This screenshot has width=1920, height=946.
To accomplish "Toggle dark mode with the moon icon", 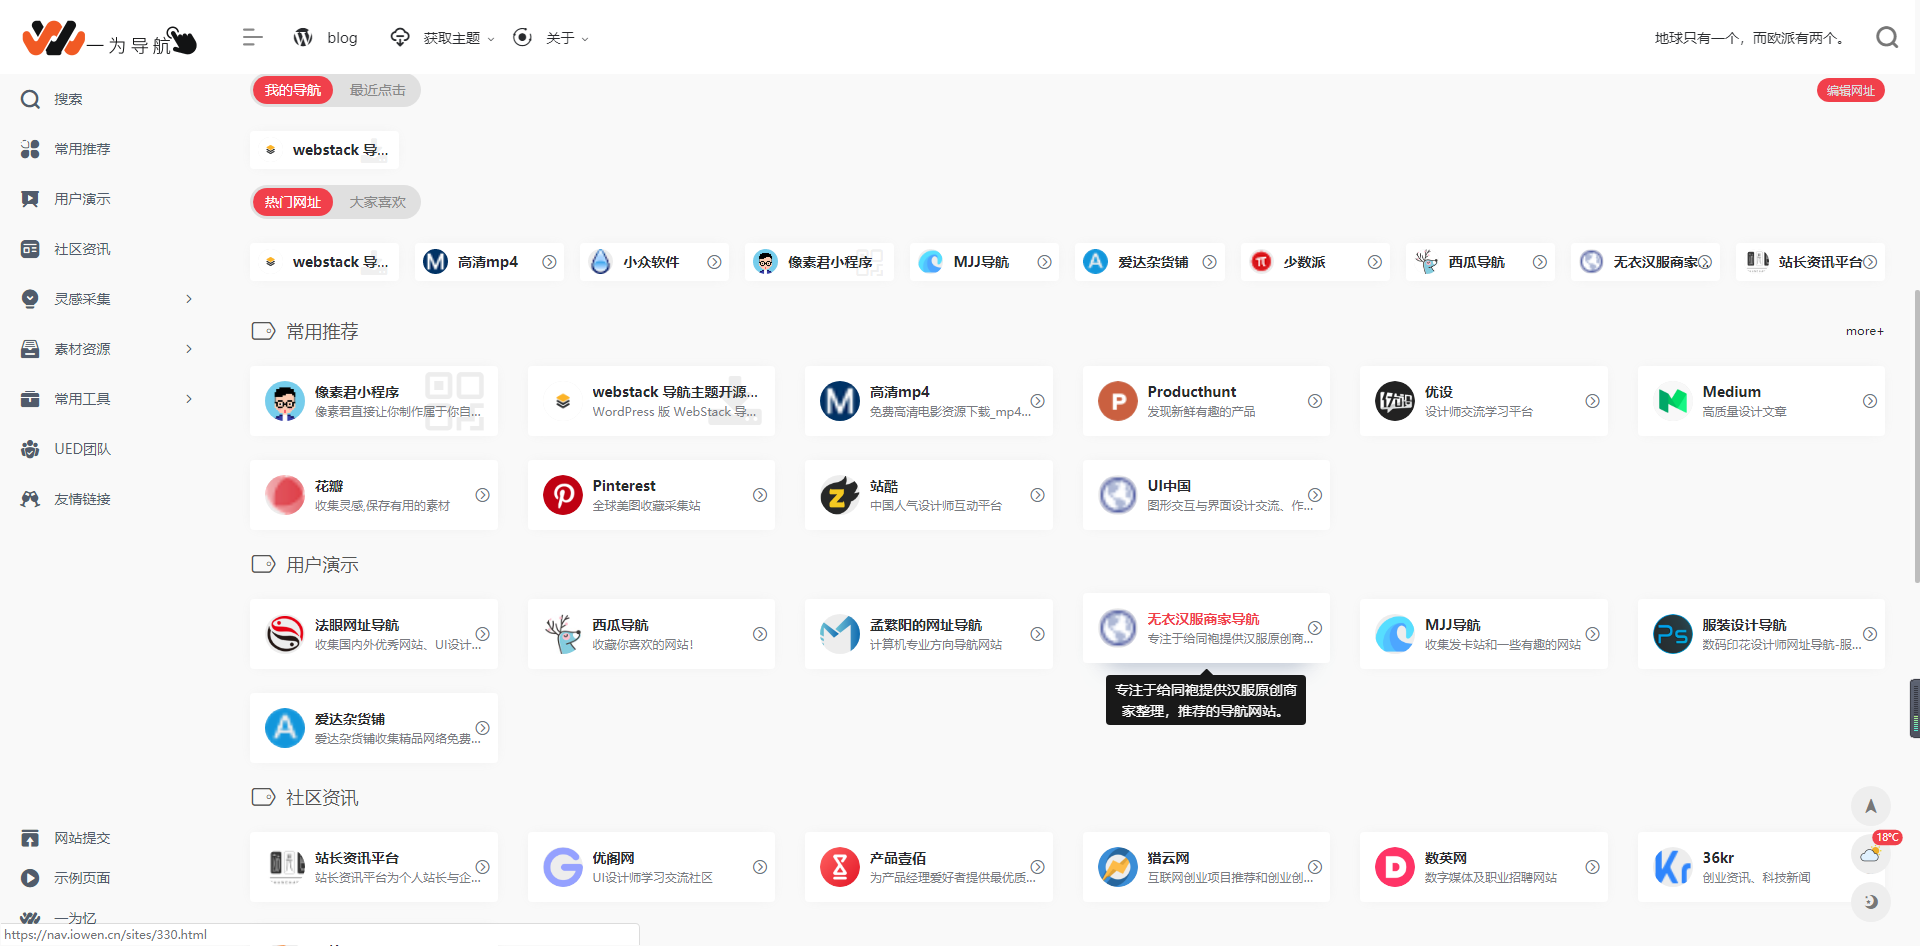I will coord(1870,902).
